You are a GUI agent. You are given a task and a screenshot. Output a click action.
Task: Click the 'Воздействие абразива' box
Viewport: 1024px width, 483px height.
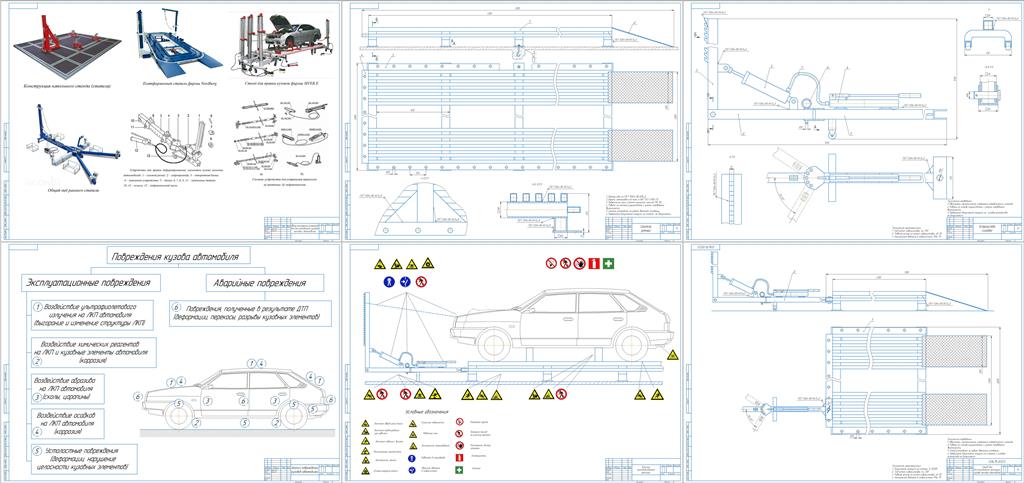tap(68, 388)
